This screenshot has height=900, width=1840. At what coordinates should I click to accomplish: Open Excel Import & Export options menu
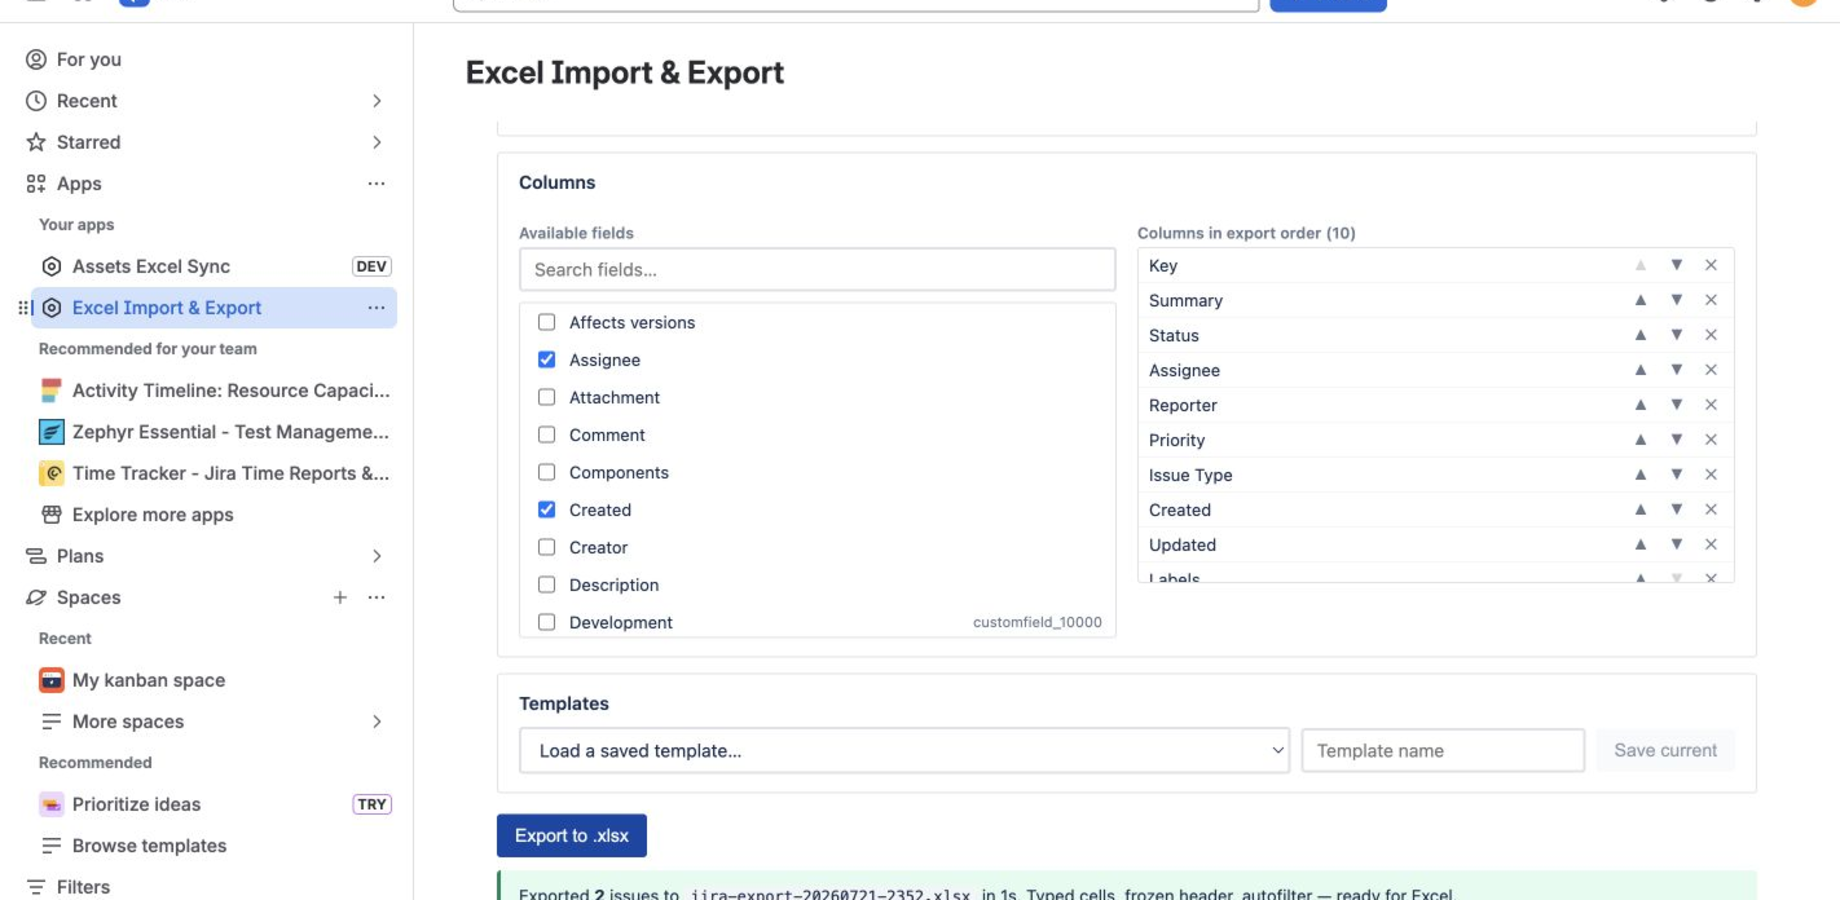(376, 308)
